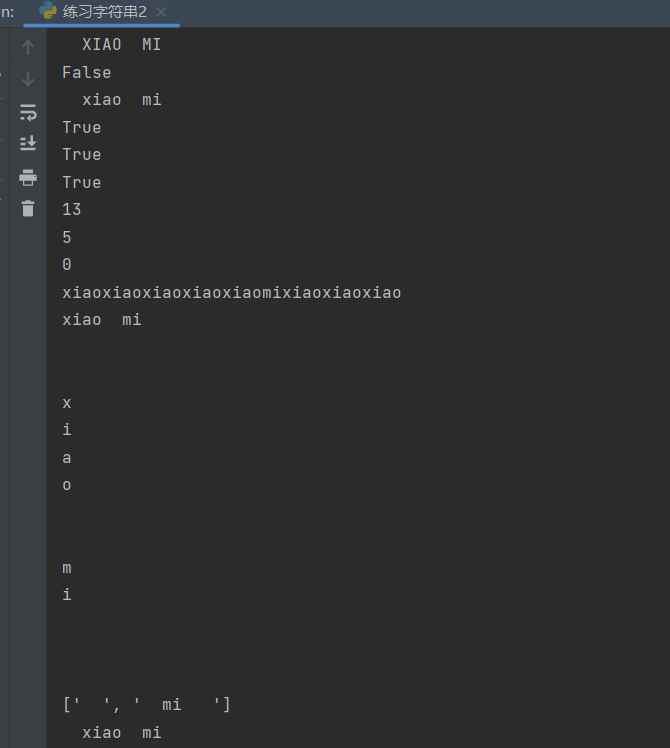Toggle soft-wrap in the console

[28, 112]
